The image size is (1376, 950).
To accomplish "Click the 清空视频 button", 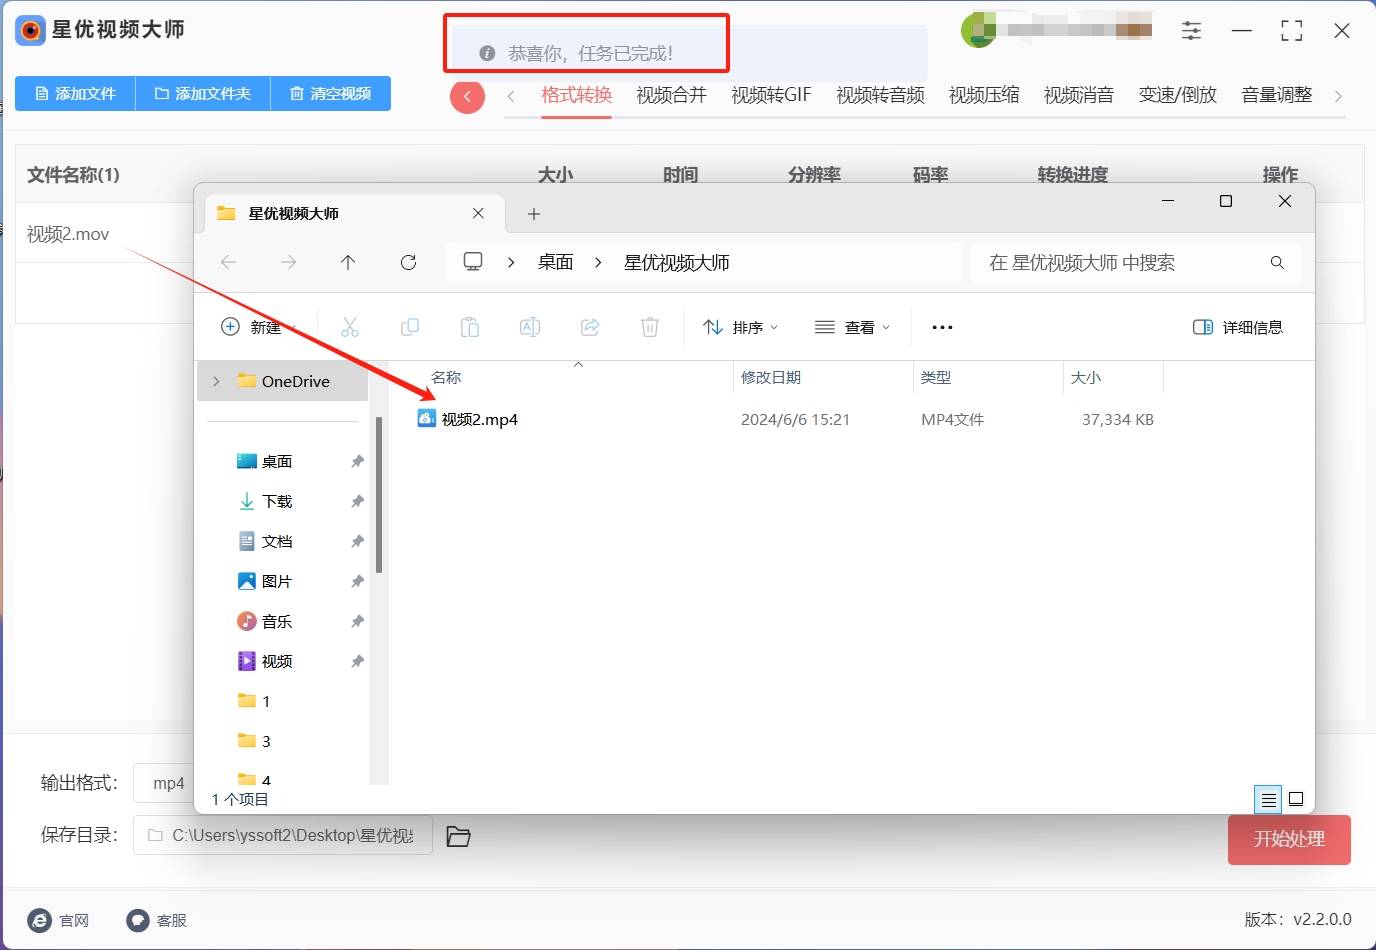I will point(331,93).
